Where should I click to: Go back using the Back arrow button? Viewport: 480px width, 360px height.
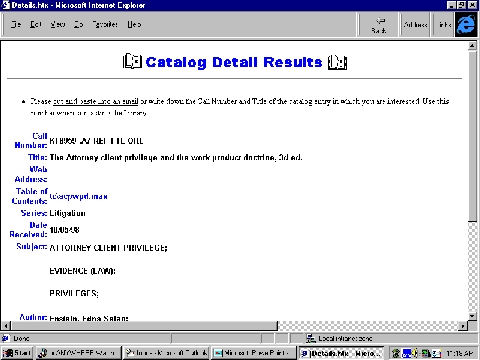pyautogui.click(x=379, y=25)
